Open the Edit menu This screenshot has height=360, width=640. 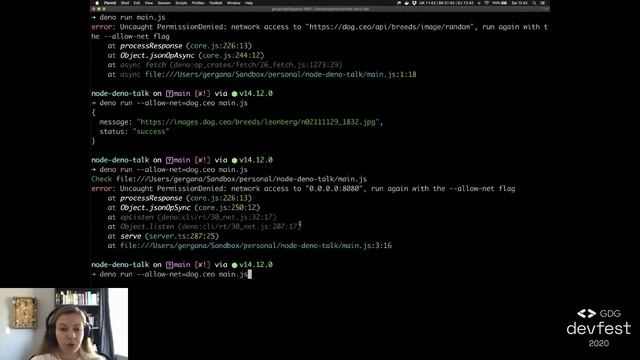[137, 3]
